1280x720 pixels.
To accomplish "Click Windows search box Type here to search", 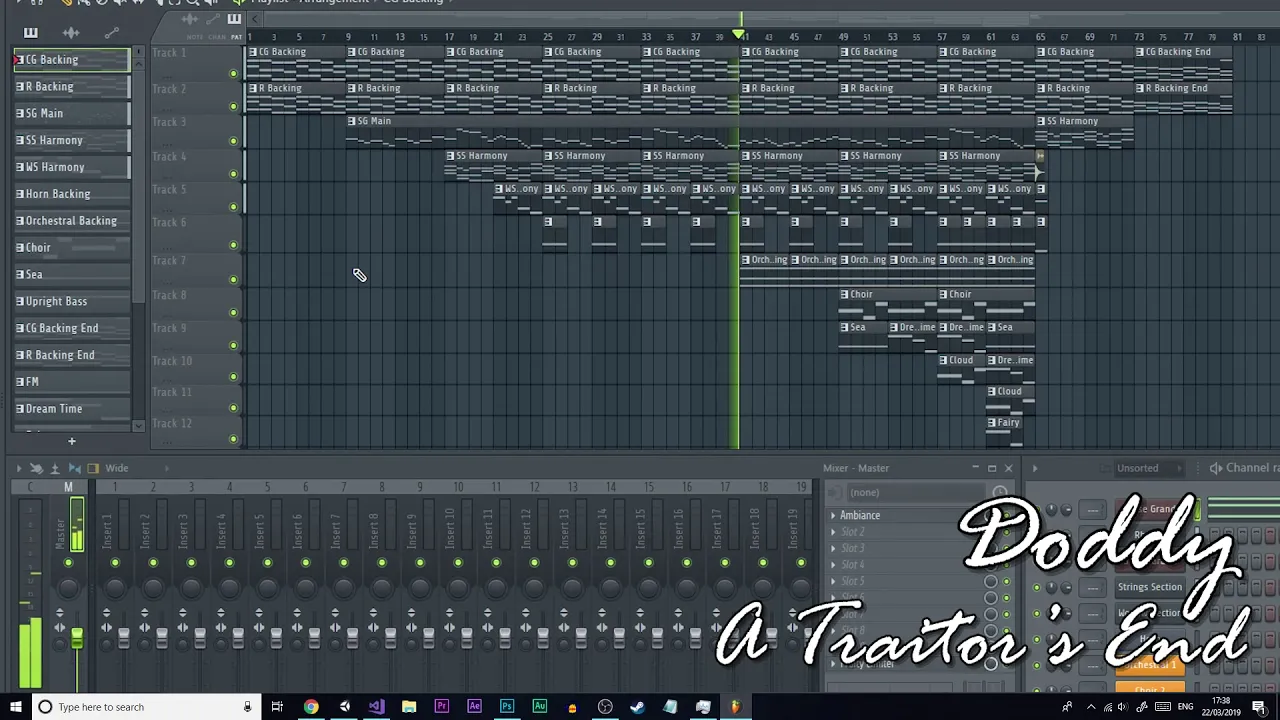I will pyautogui.click(x=145, y=707).
